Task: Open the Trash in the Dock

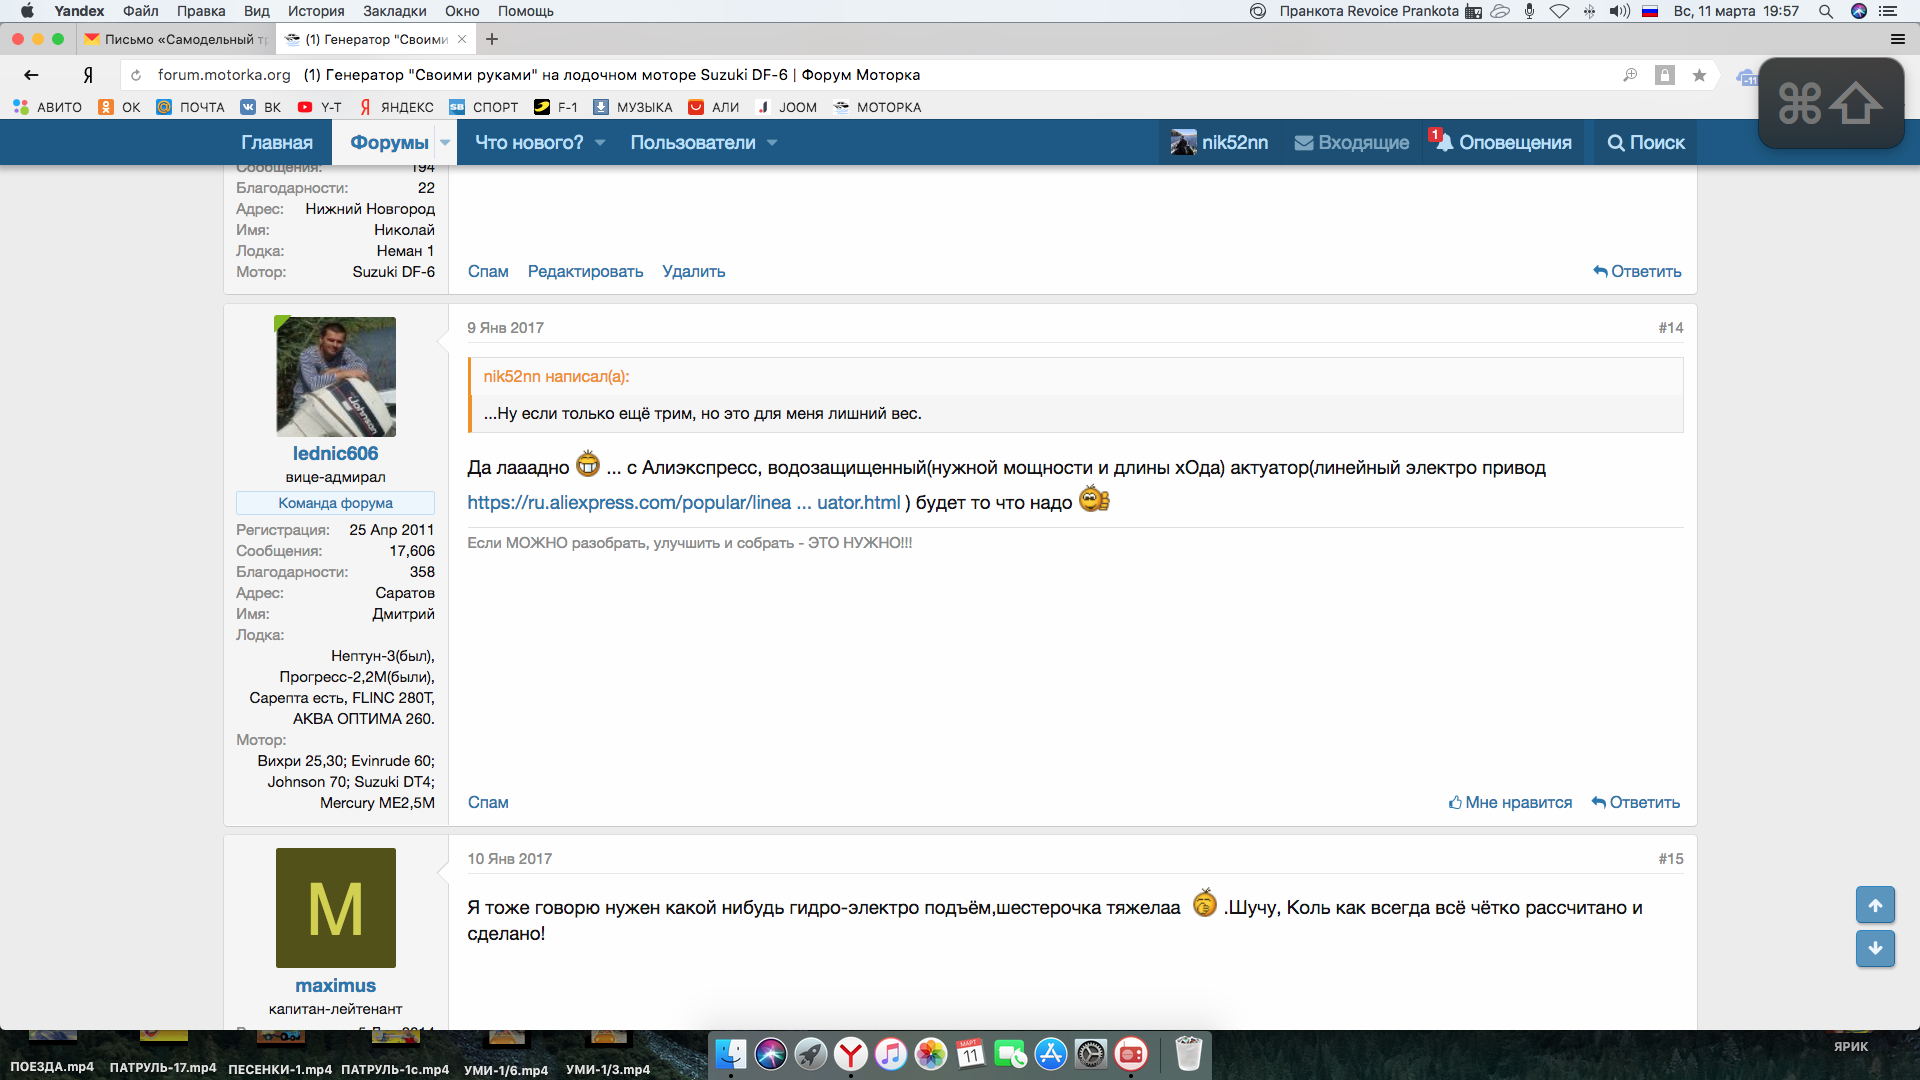Action: (1188, 1053)
